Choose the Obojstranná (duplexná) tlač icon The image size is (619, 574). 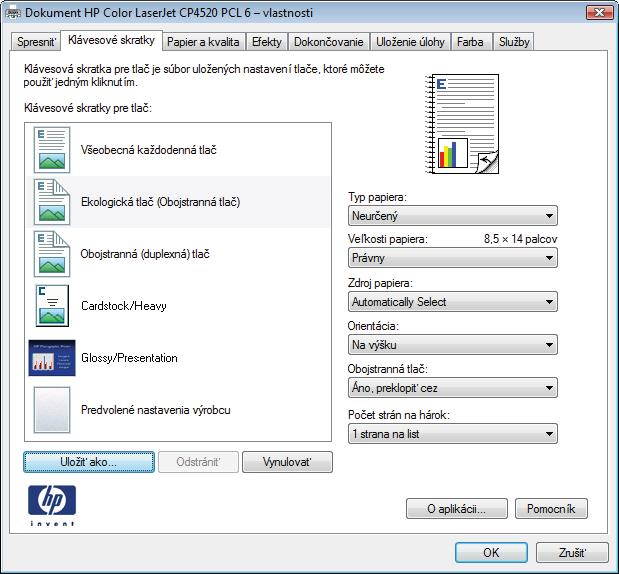[52, 254]
